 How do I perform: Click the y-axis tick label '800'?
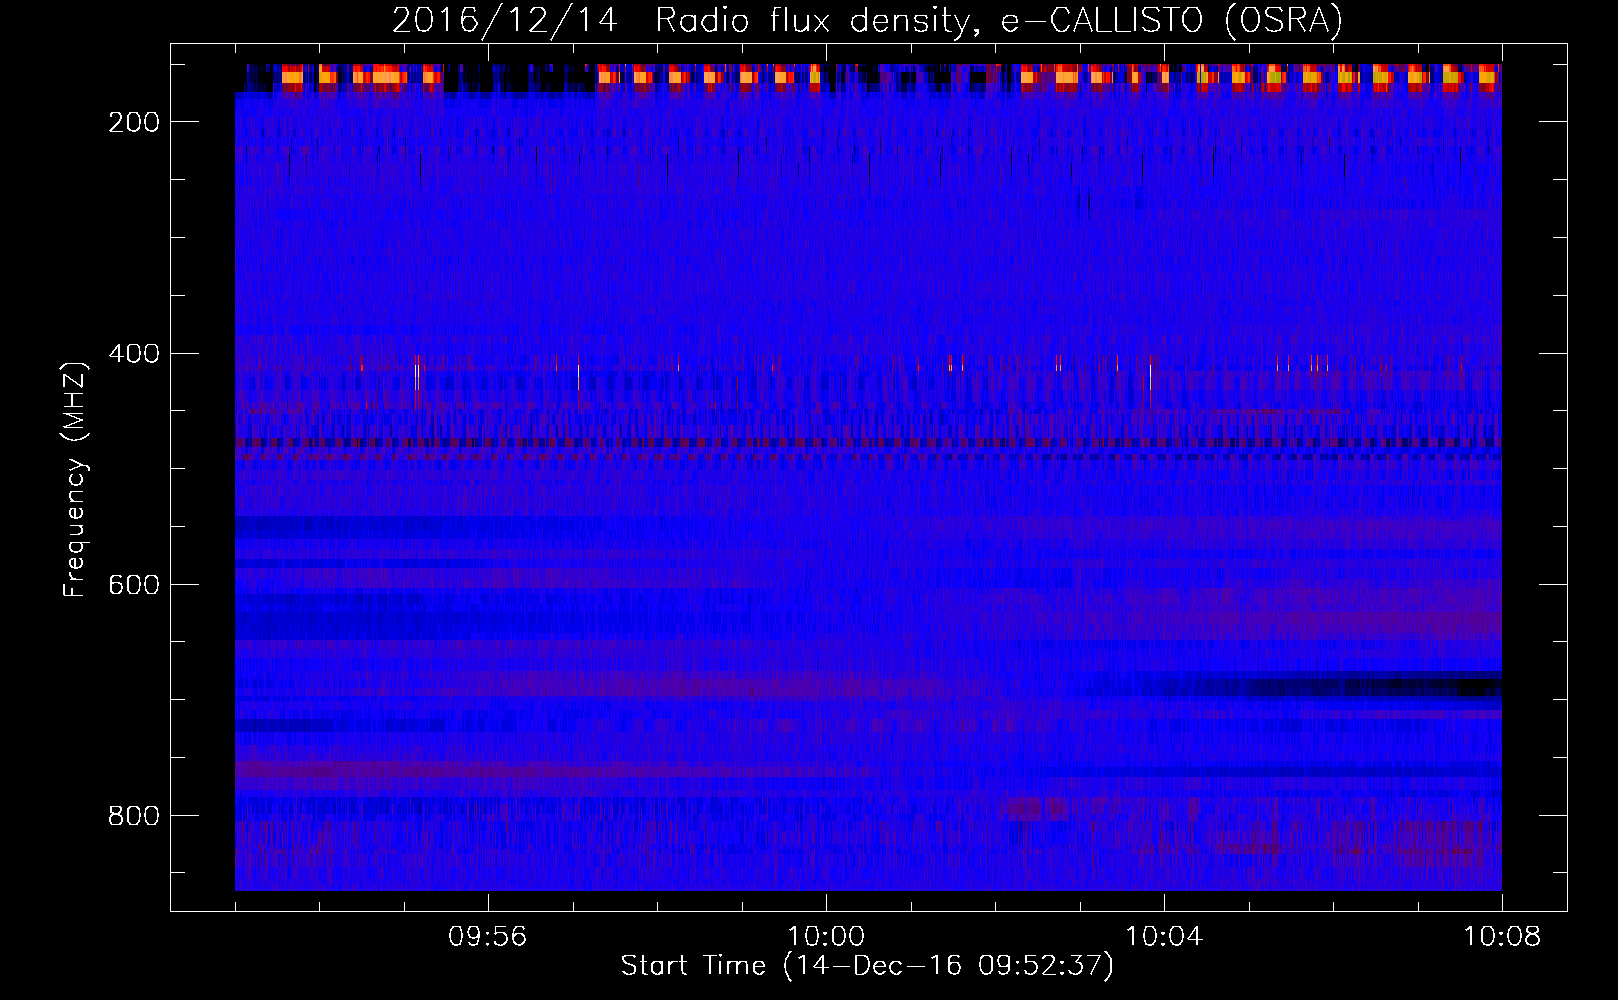(x=134, y=816)
